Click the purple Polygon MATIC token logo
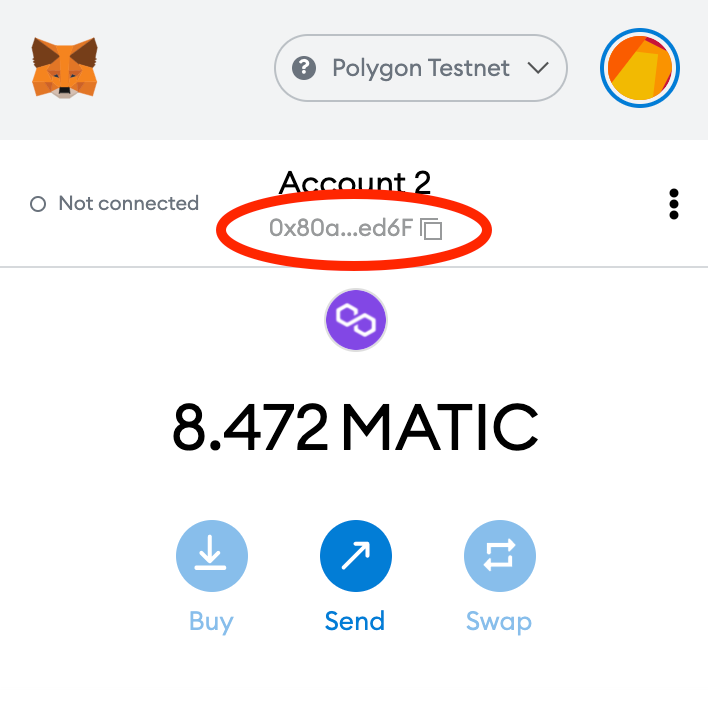This screenshot has width=708, height=720. tap(355, 320)
